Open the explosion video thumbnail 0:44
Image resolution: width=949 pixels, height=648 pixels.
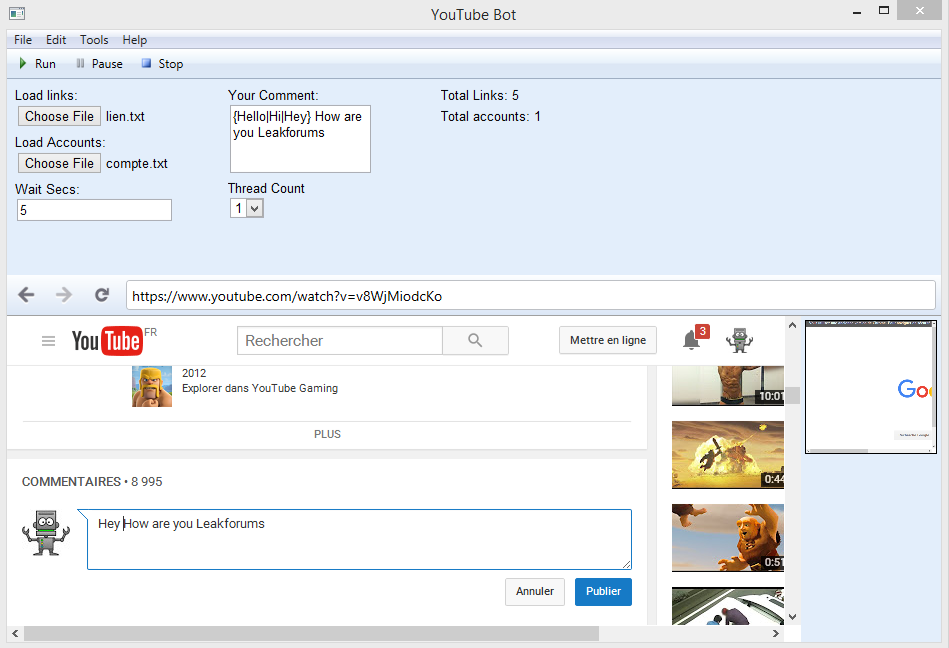[728, 455]
